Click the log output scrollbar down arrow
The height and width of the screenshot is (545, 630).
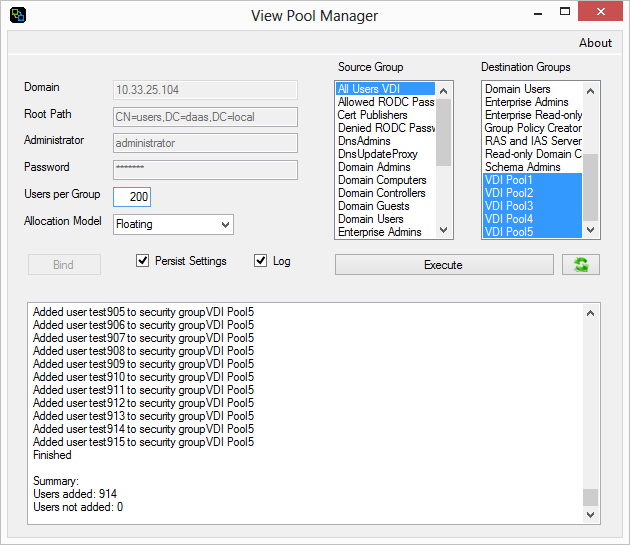(590, 514)
